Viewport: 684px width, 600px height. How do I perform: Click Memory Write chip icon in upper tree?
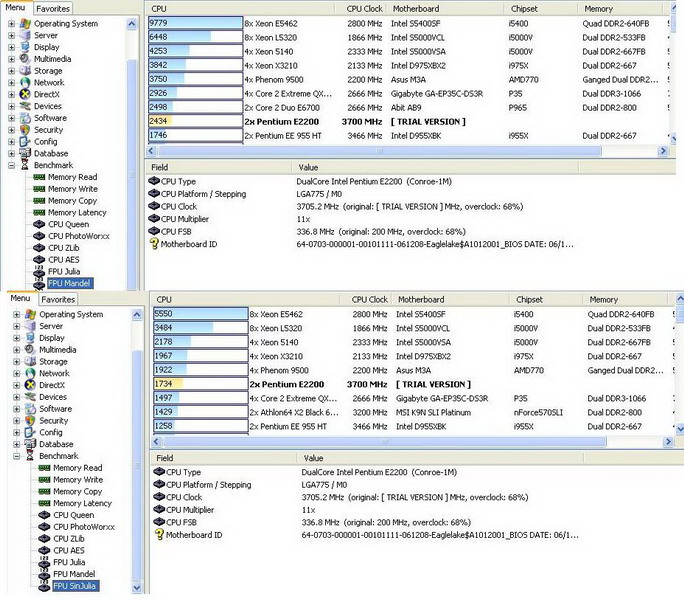click(39, 189)
